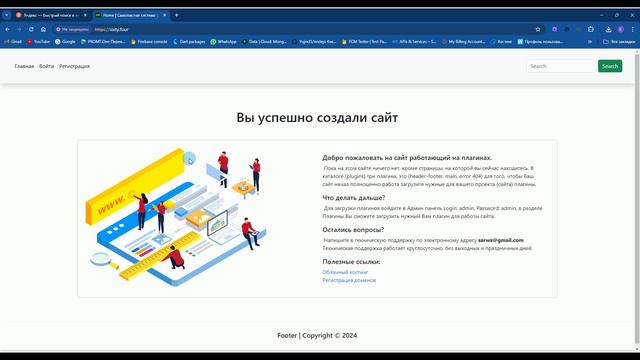
Task: Open a new browser tab
Action: coord(176,15)
